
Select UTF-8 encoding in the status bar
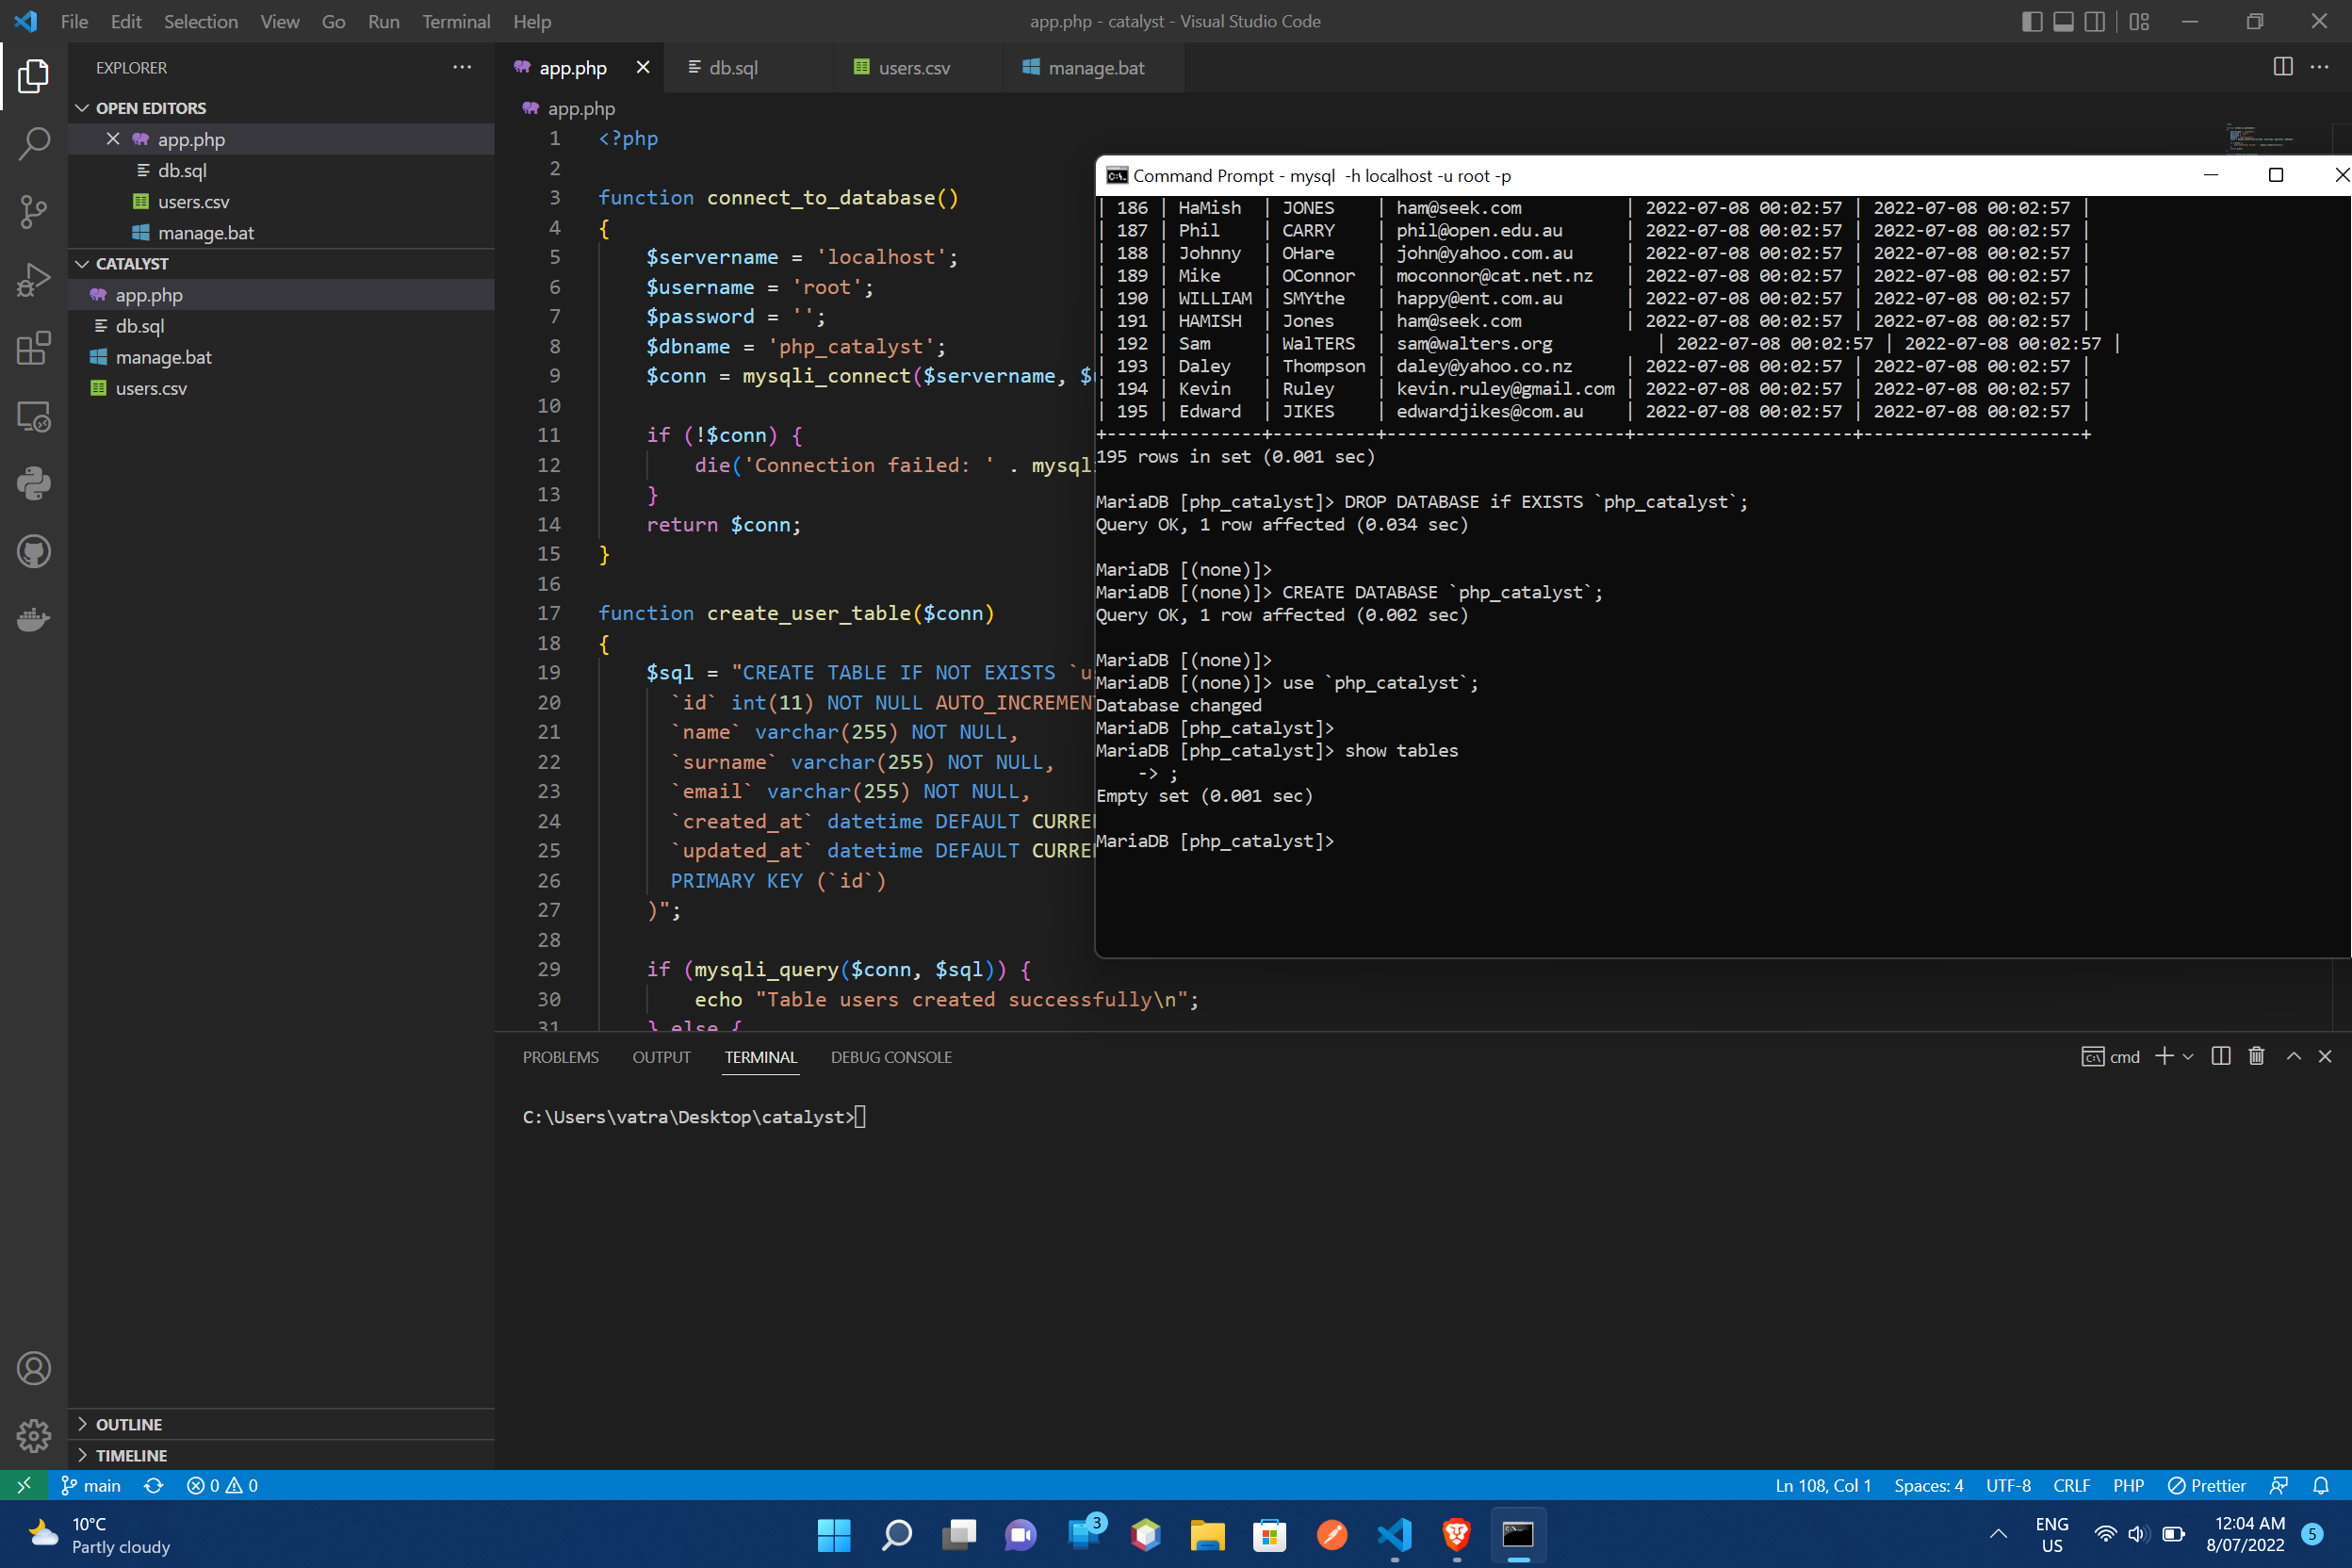[2008, 1485]
